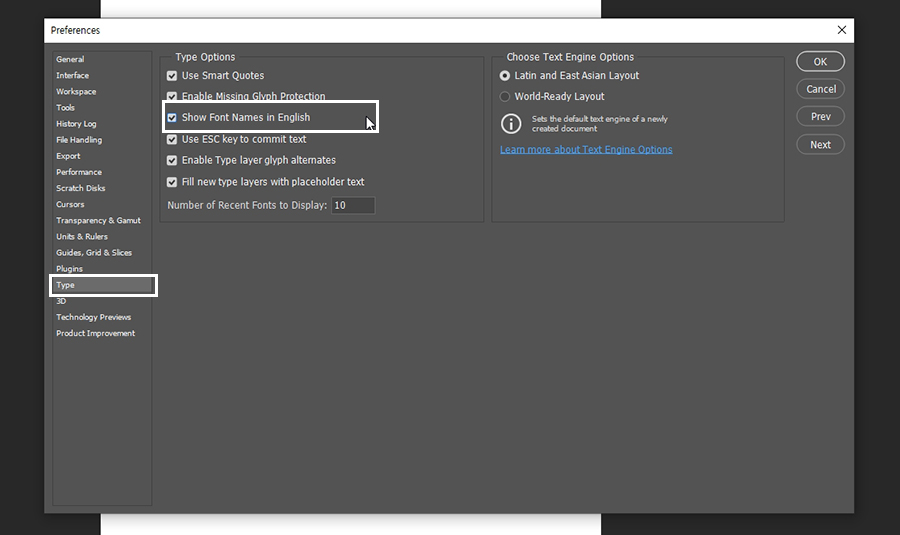Open the Workspace preferences category

coord(76,91)
